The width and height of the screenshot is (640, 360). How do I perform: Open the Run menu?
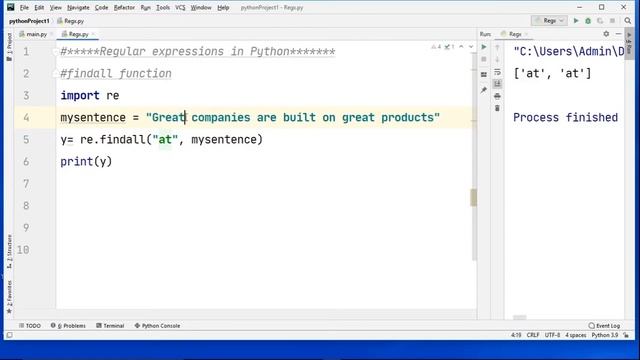pyautogui.click(x=145, y=7)
